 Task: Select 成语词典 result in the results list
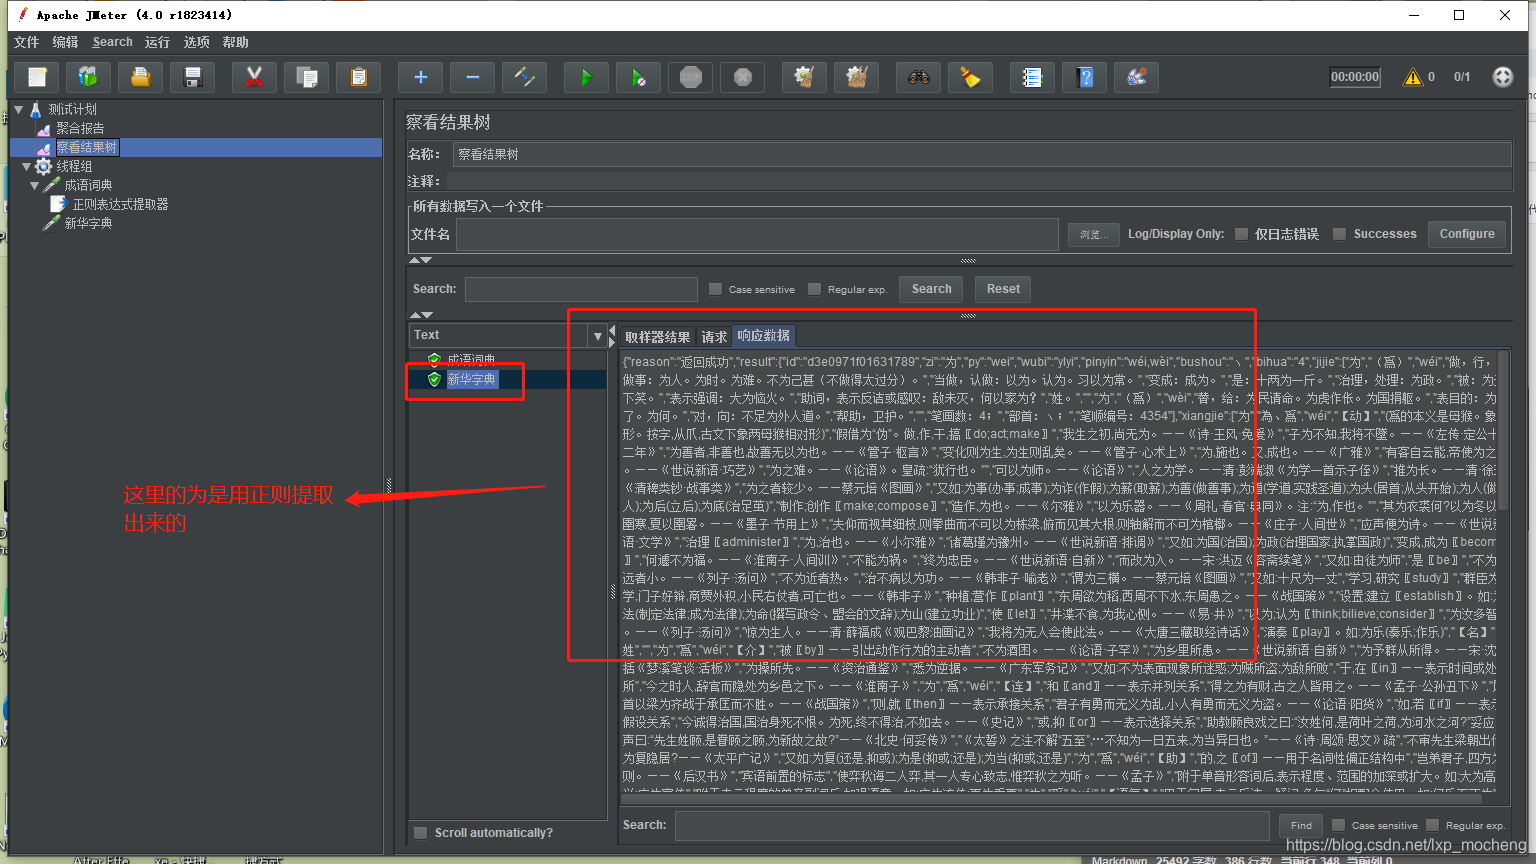(x=471, y=360)
